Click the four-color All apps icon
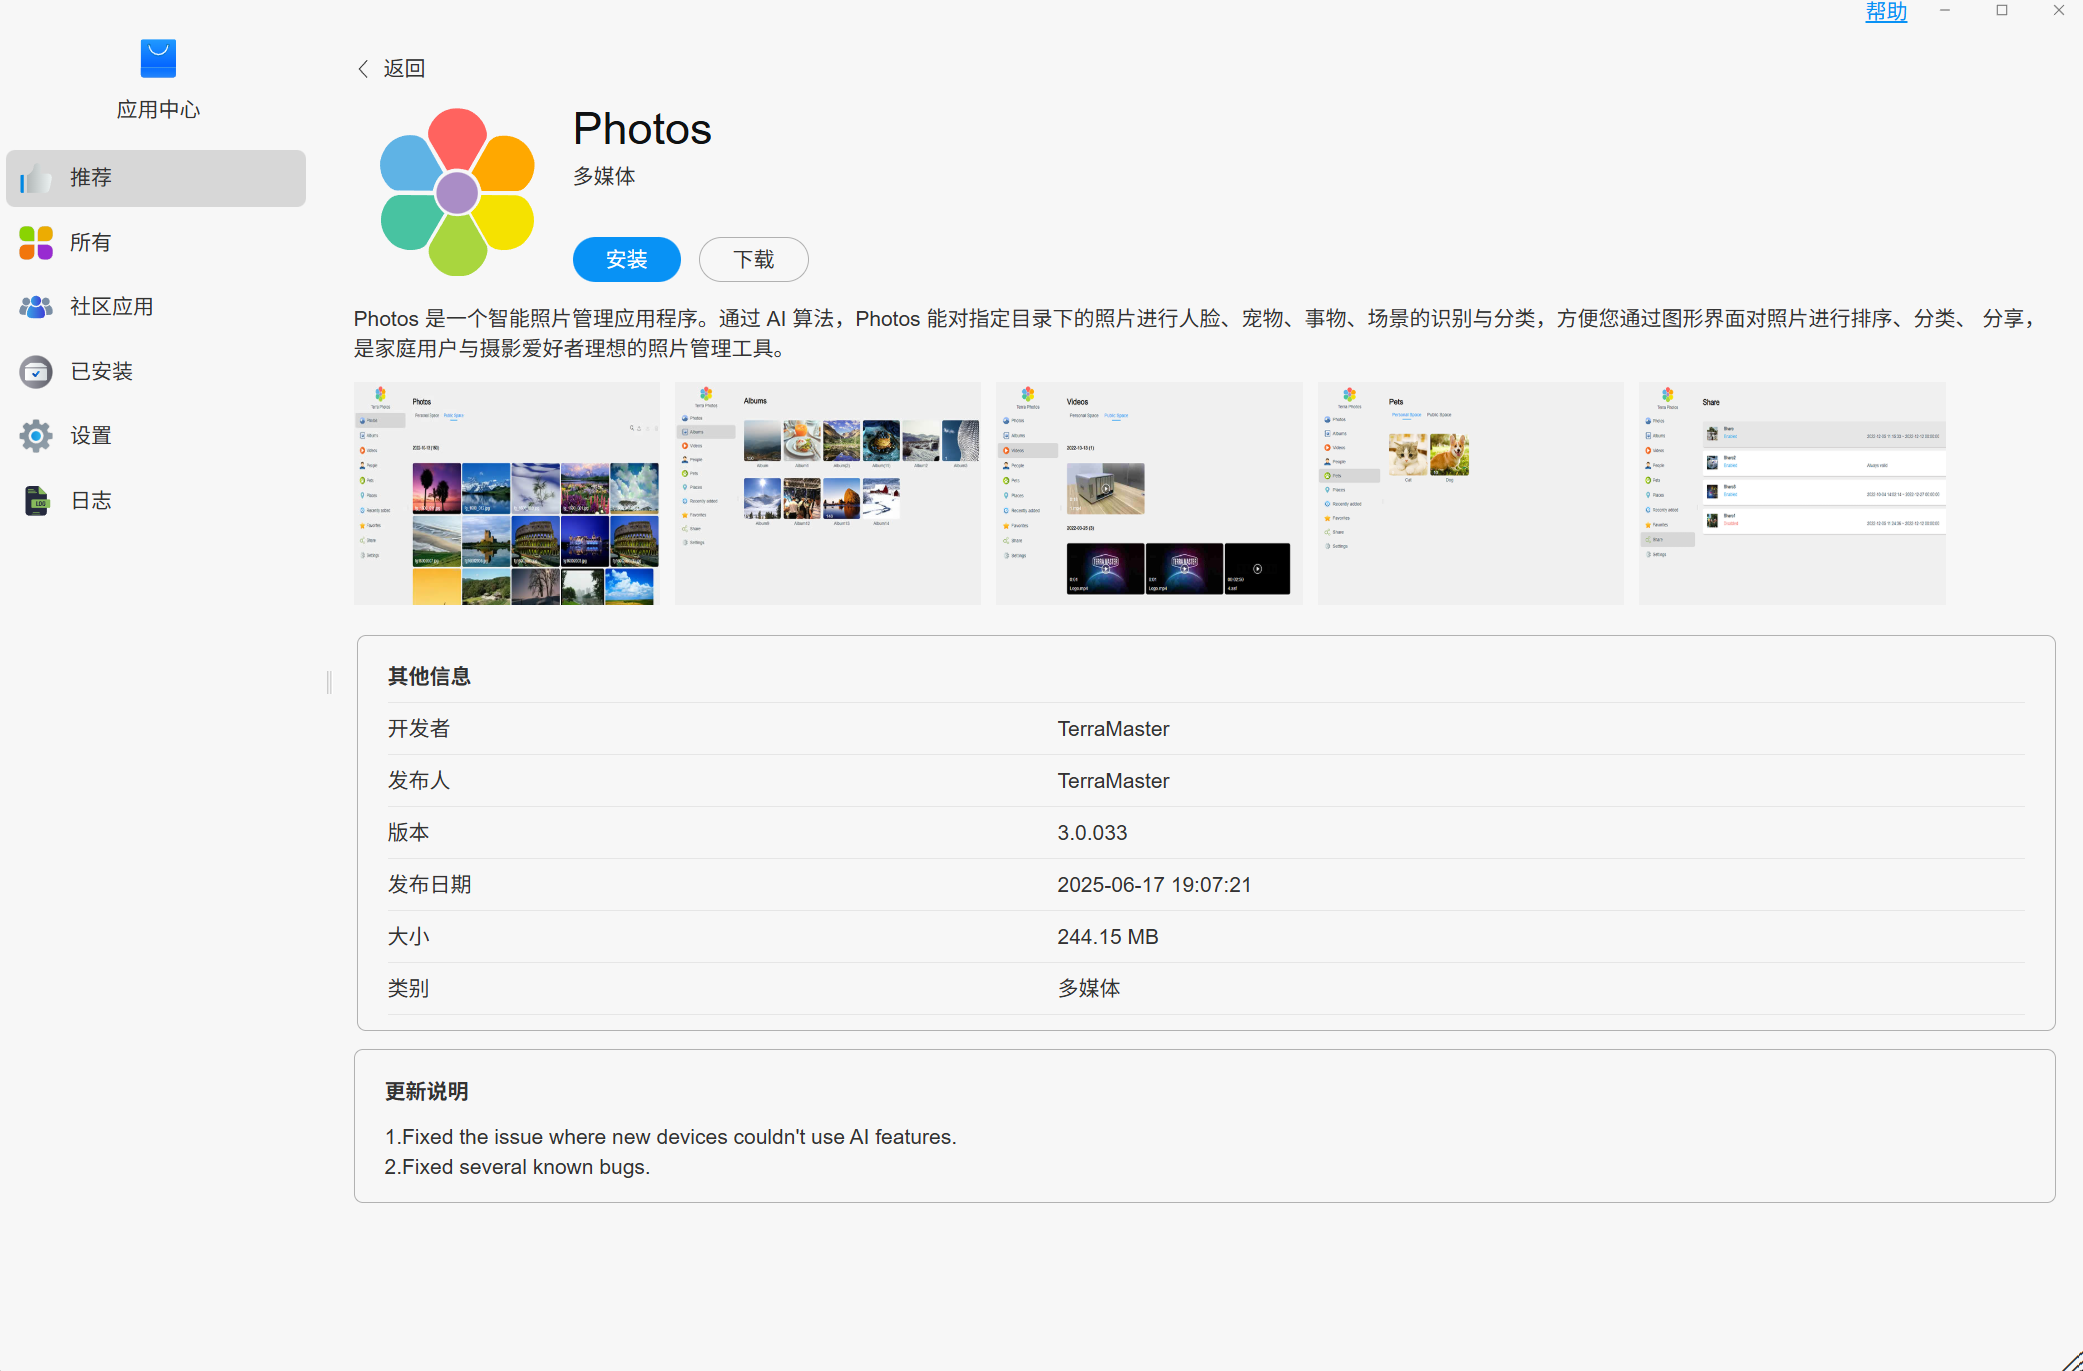Viewport: 2083px width, 1371px height. pyautogui.click(x=36, y=243)
